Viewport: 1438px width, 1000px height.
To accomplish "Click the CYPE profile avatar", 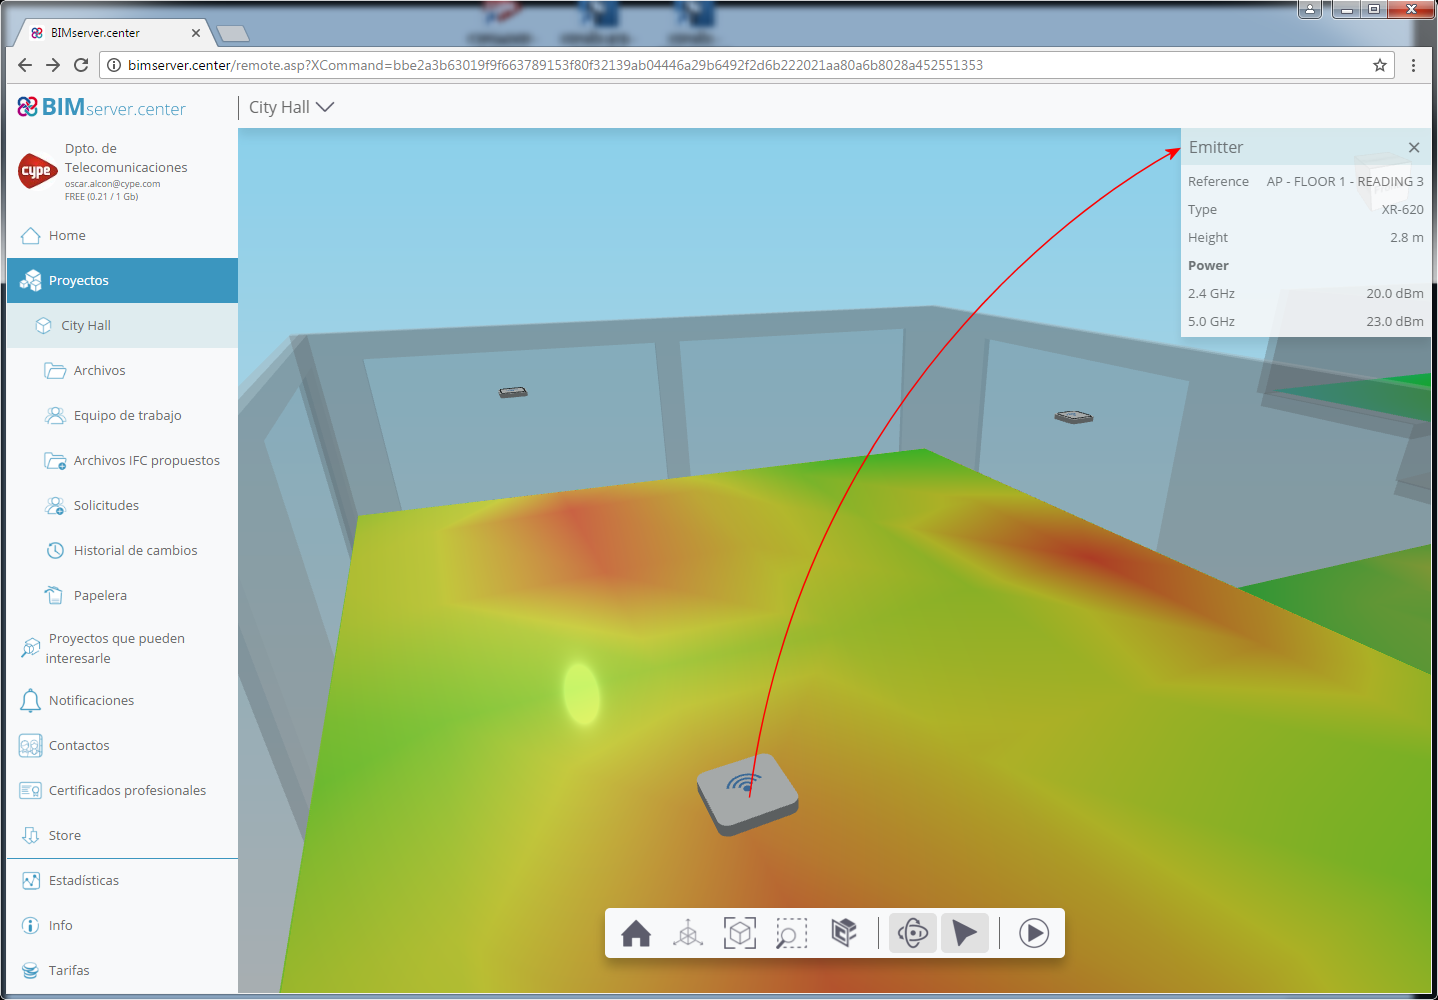I will pos(38,171).
